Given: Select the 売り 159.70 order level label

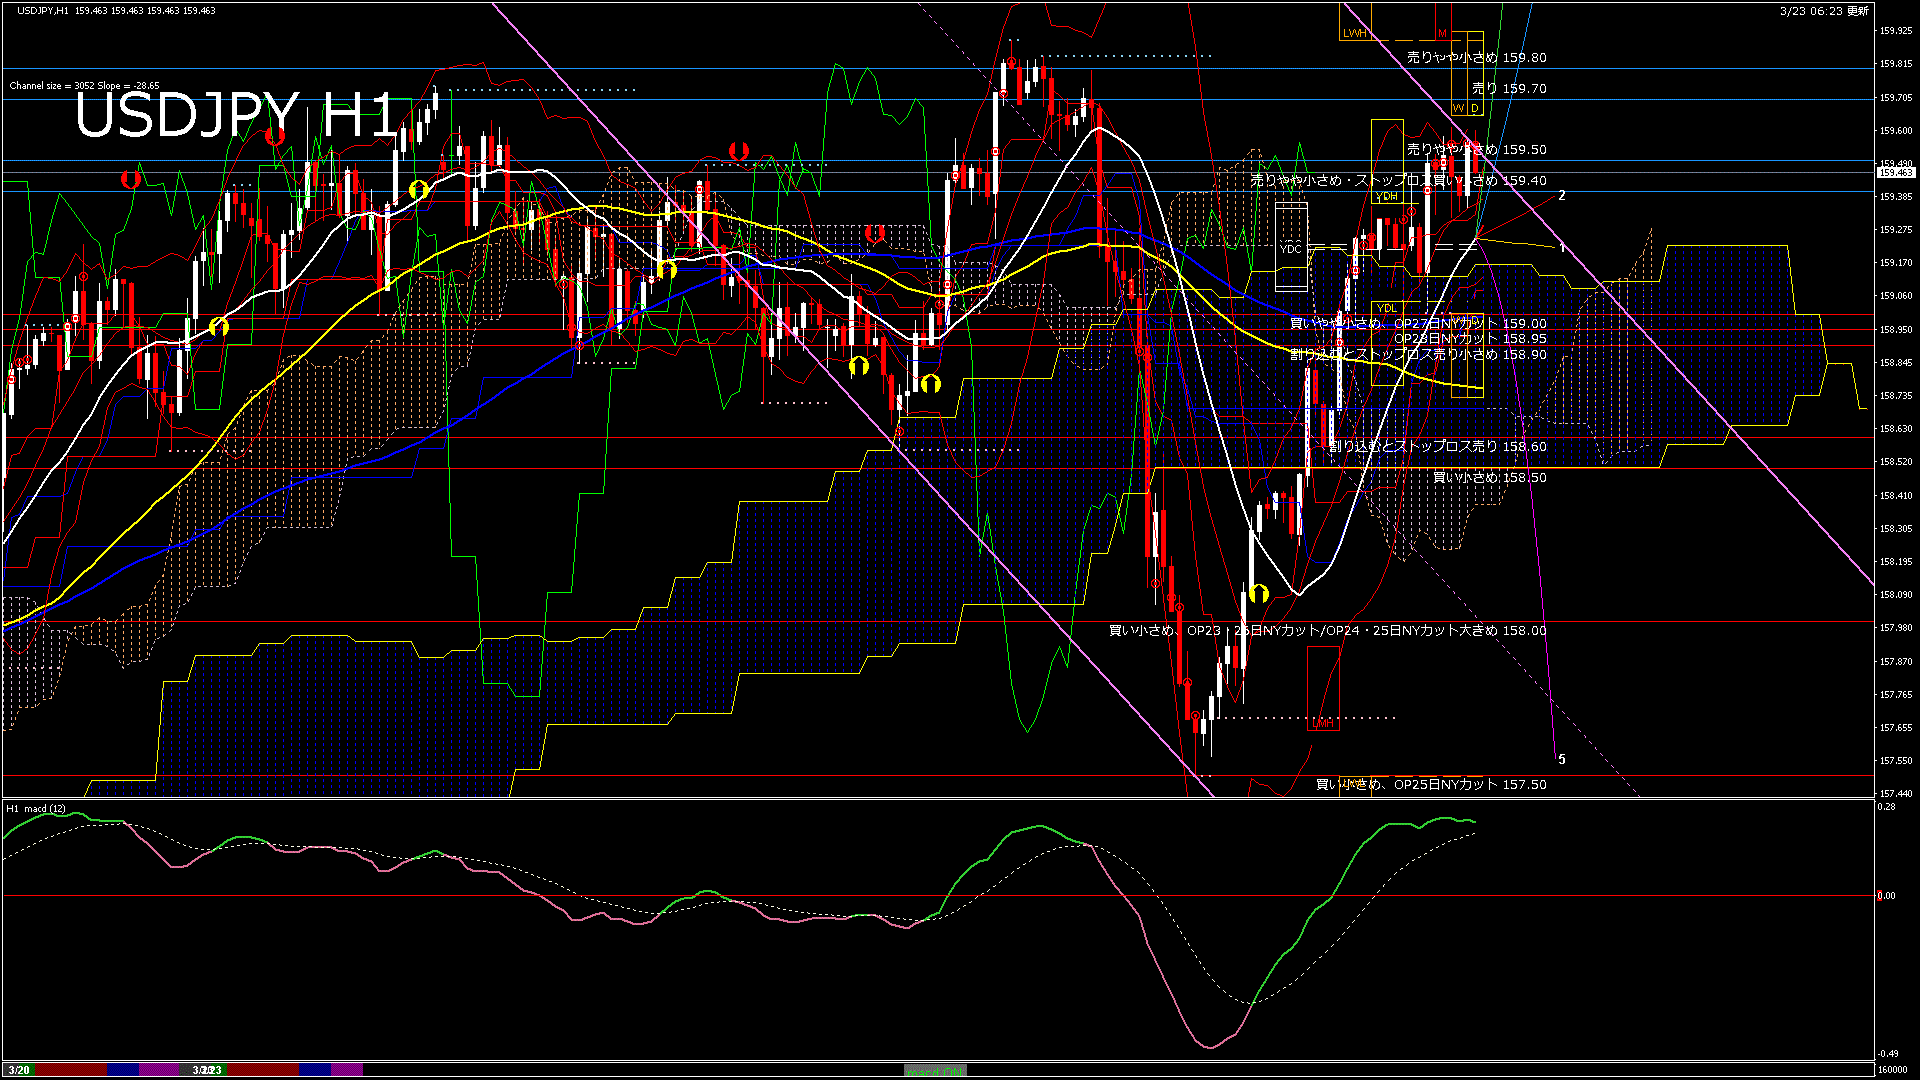Looking at the screenshot, I should click(1509, 89).
